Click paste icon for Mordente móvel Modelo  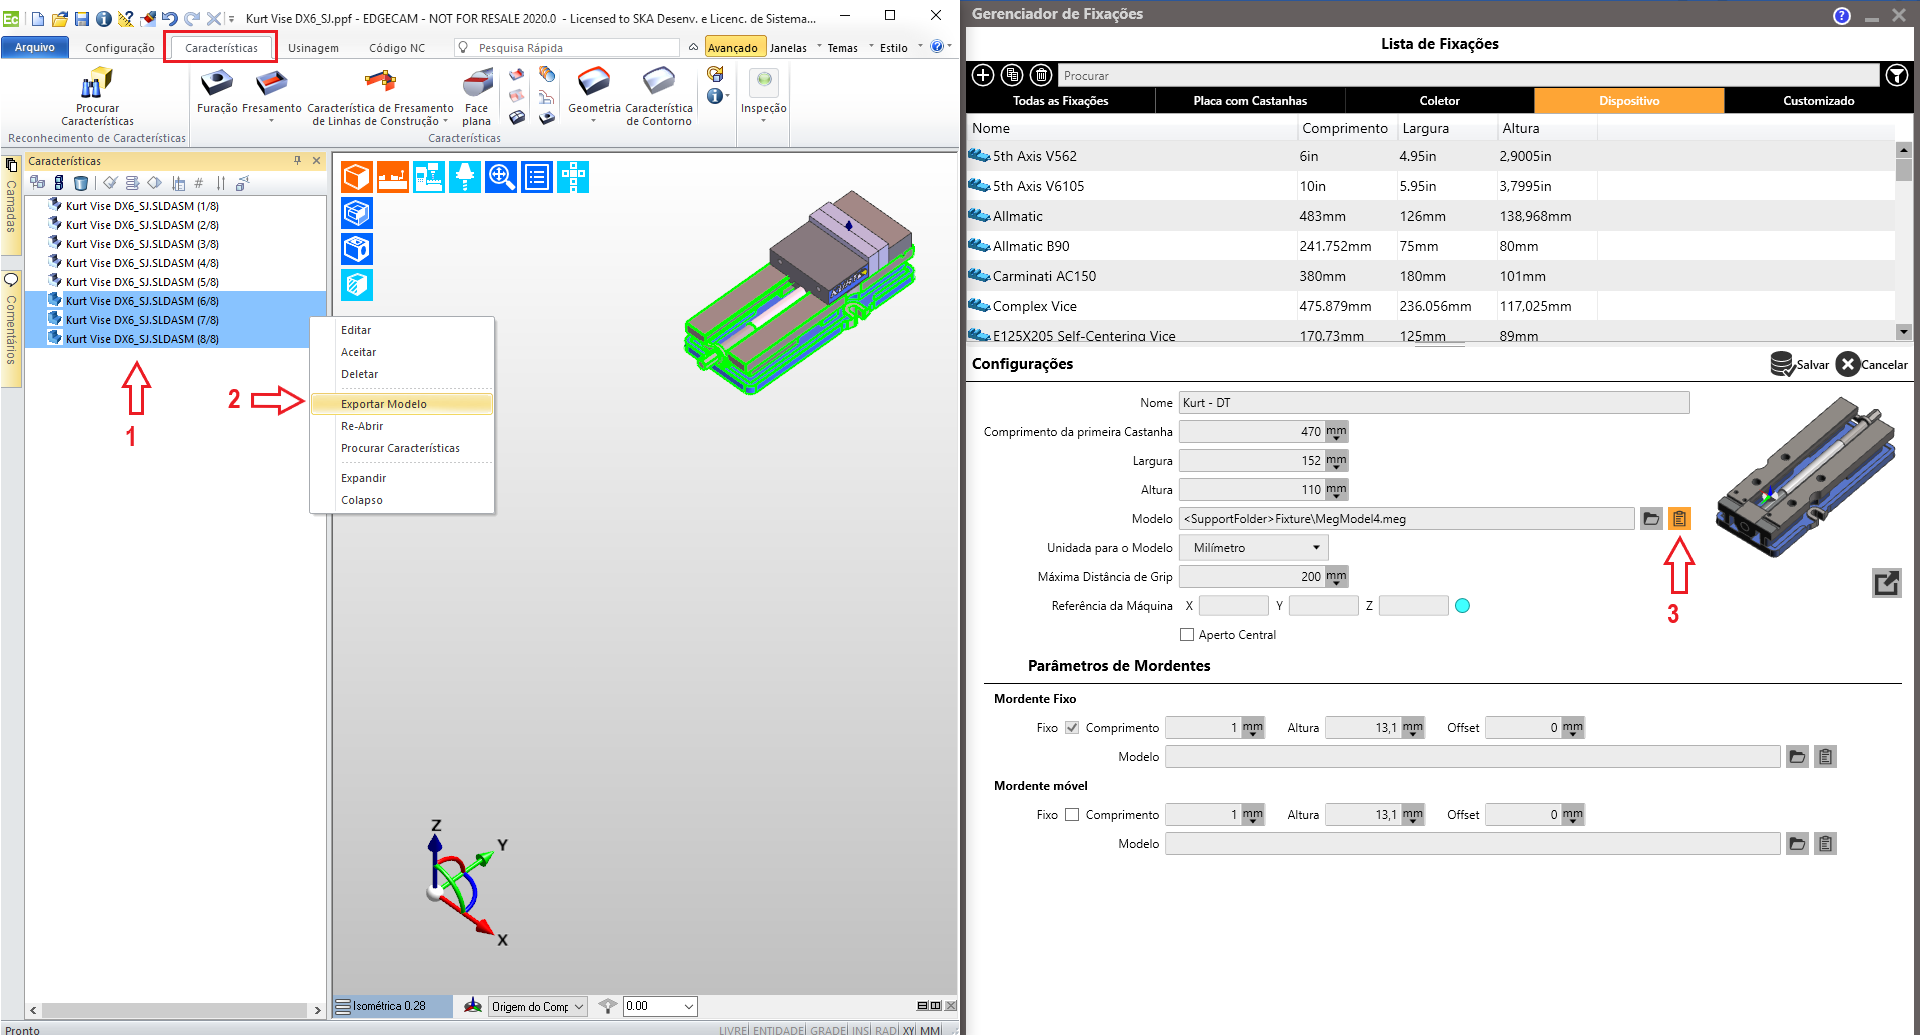click(1825, 844)
